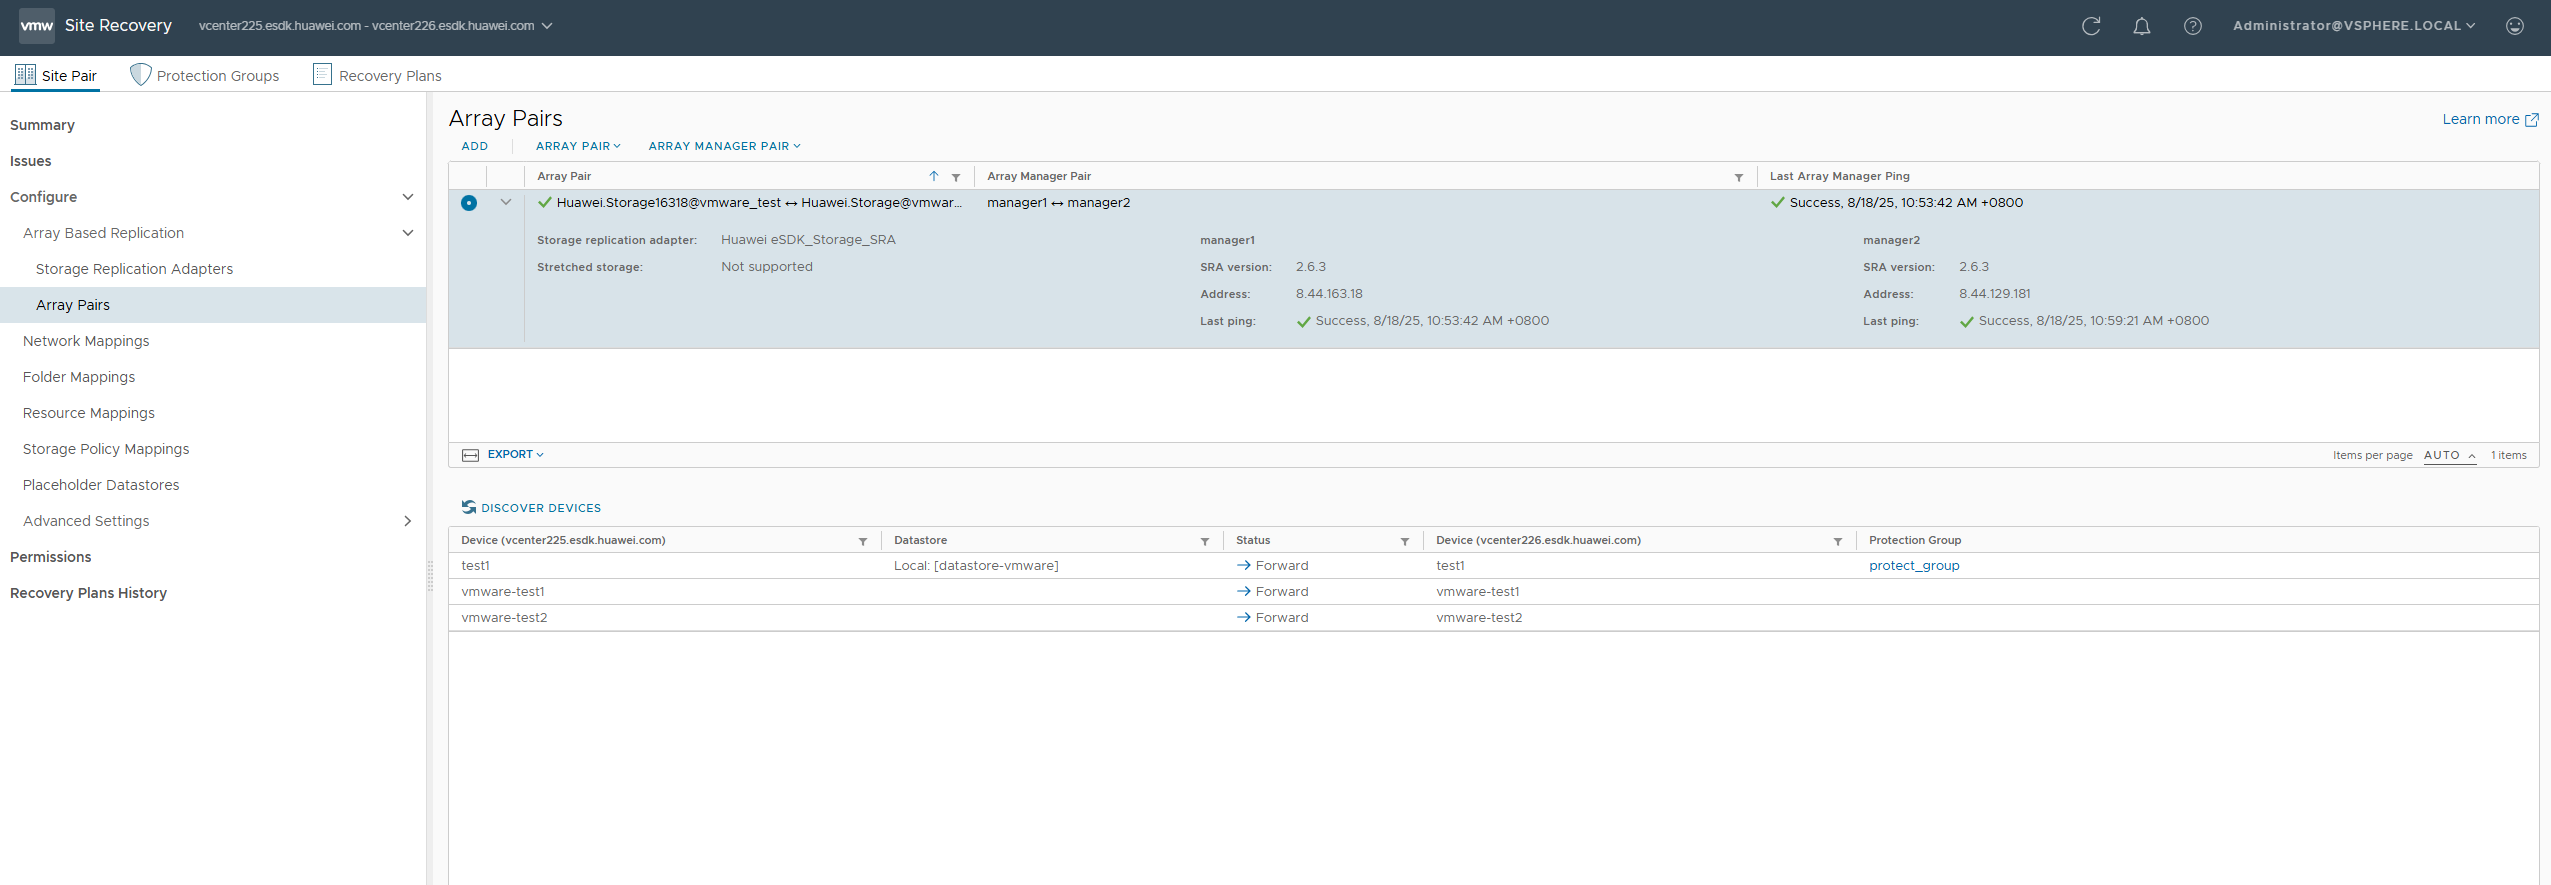Collapse Array Based Replication tree node
This screenshot has height=885, width=2551.
point(407,233)
